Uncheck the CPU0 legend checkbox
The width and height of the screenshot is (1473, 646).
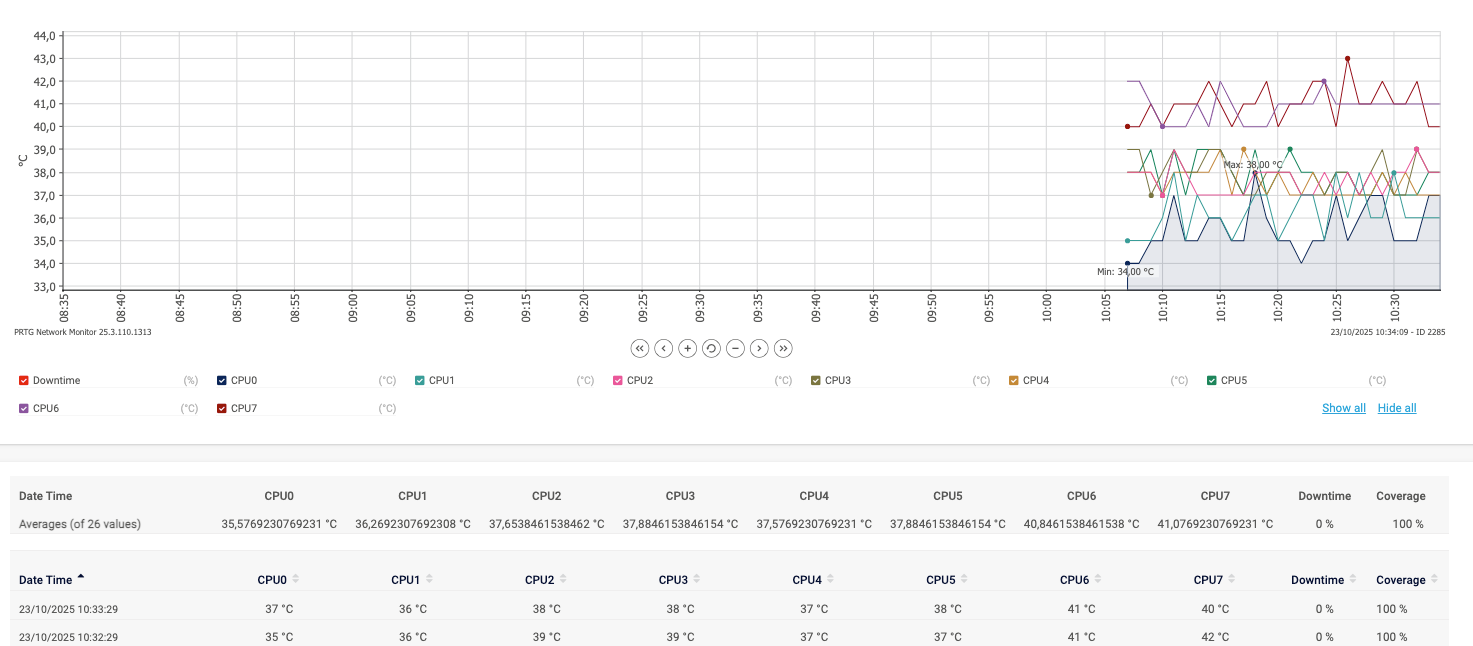click(222, 380)
